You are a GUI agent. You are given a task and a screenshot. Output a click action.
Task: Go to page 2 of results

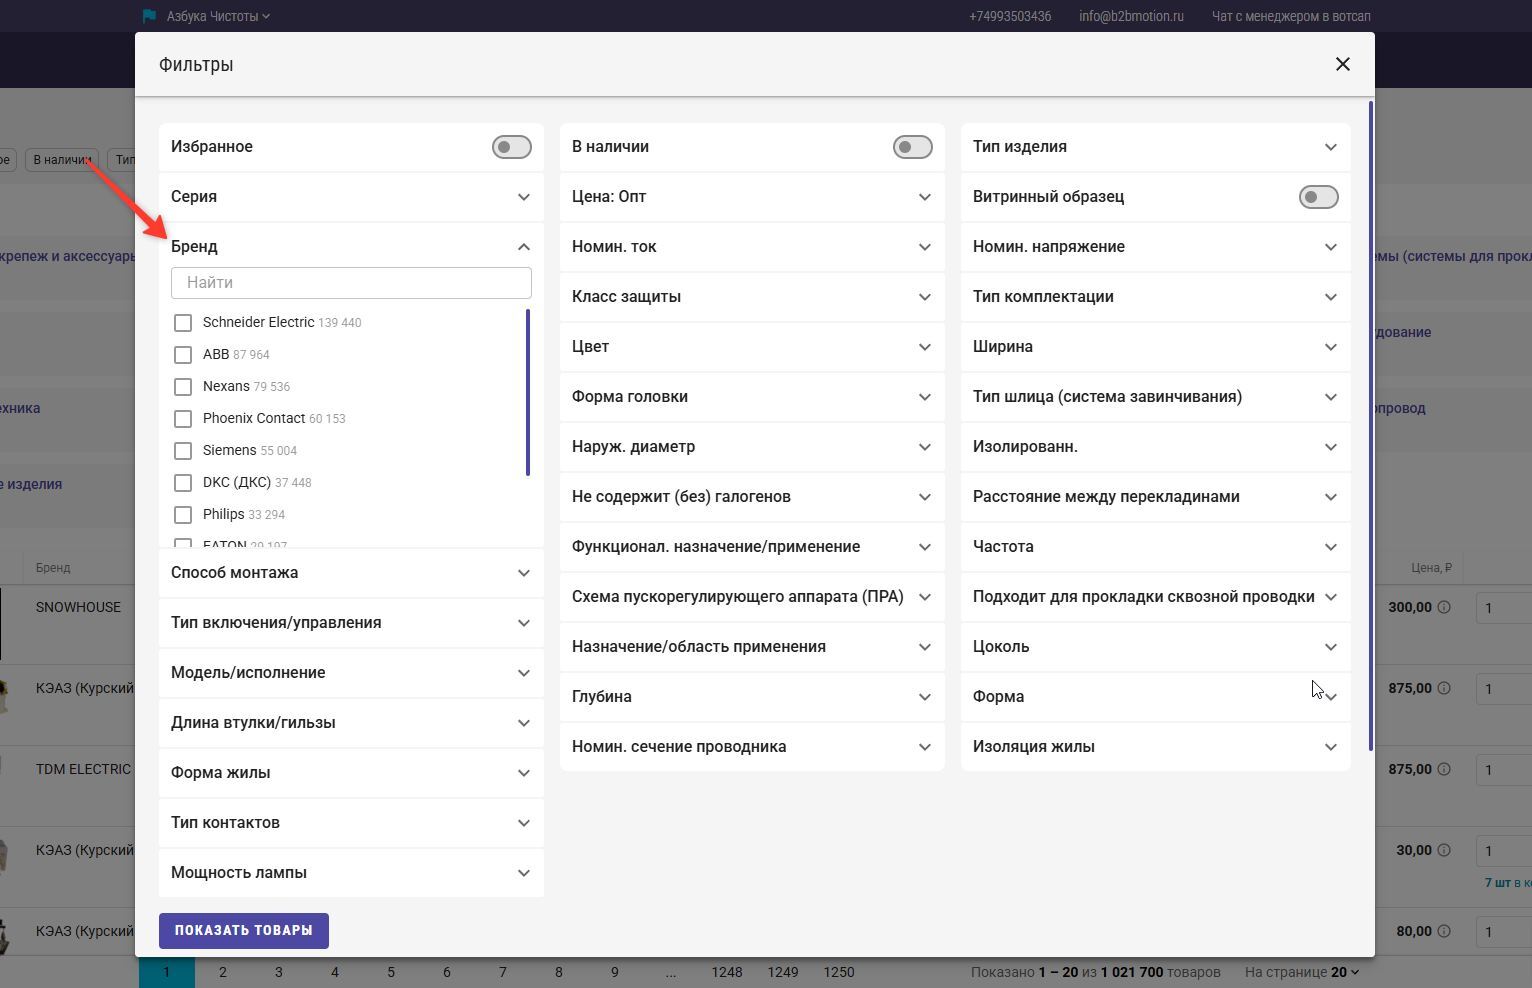pyautogui.click(x=223, y=972)
